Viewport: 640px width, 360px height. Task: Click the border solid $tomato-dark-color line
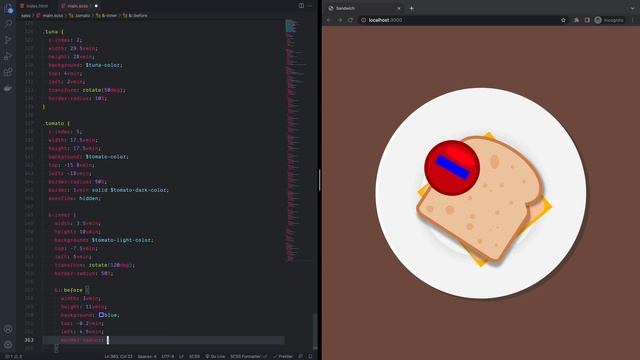tap(109, 190)
